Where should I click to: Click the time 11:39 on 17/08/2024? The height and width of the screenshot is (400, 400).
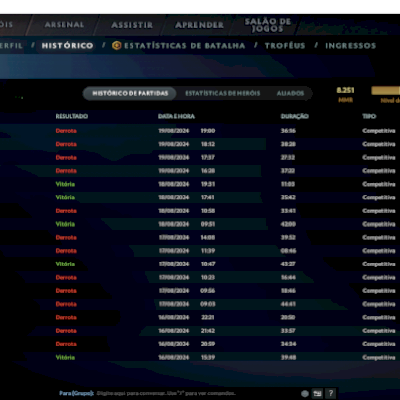click(x=208, y=251)
